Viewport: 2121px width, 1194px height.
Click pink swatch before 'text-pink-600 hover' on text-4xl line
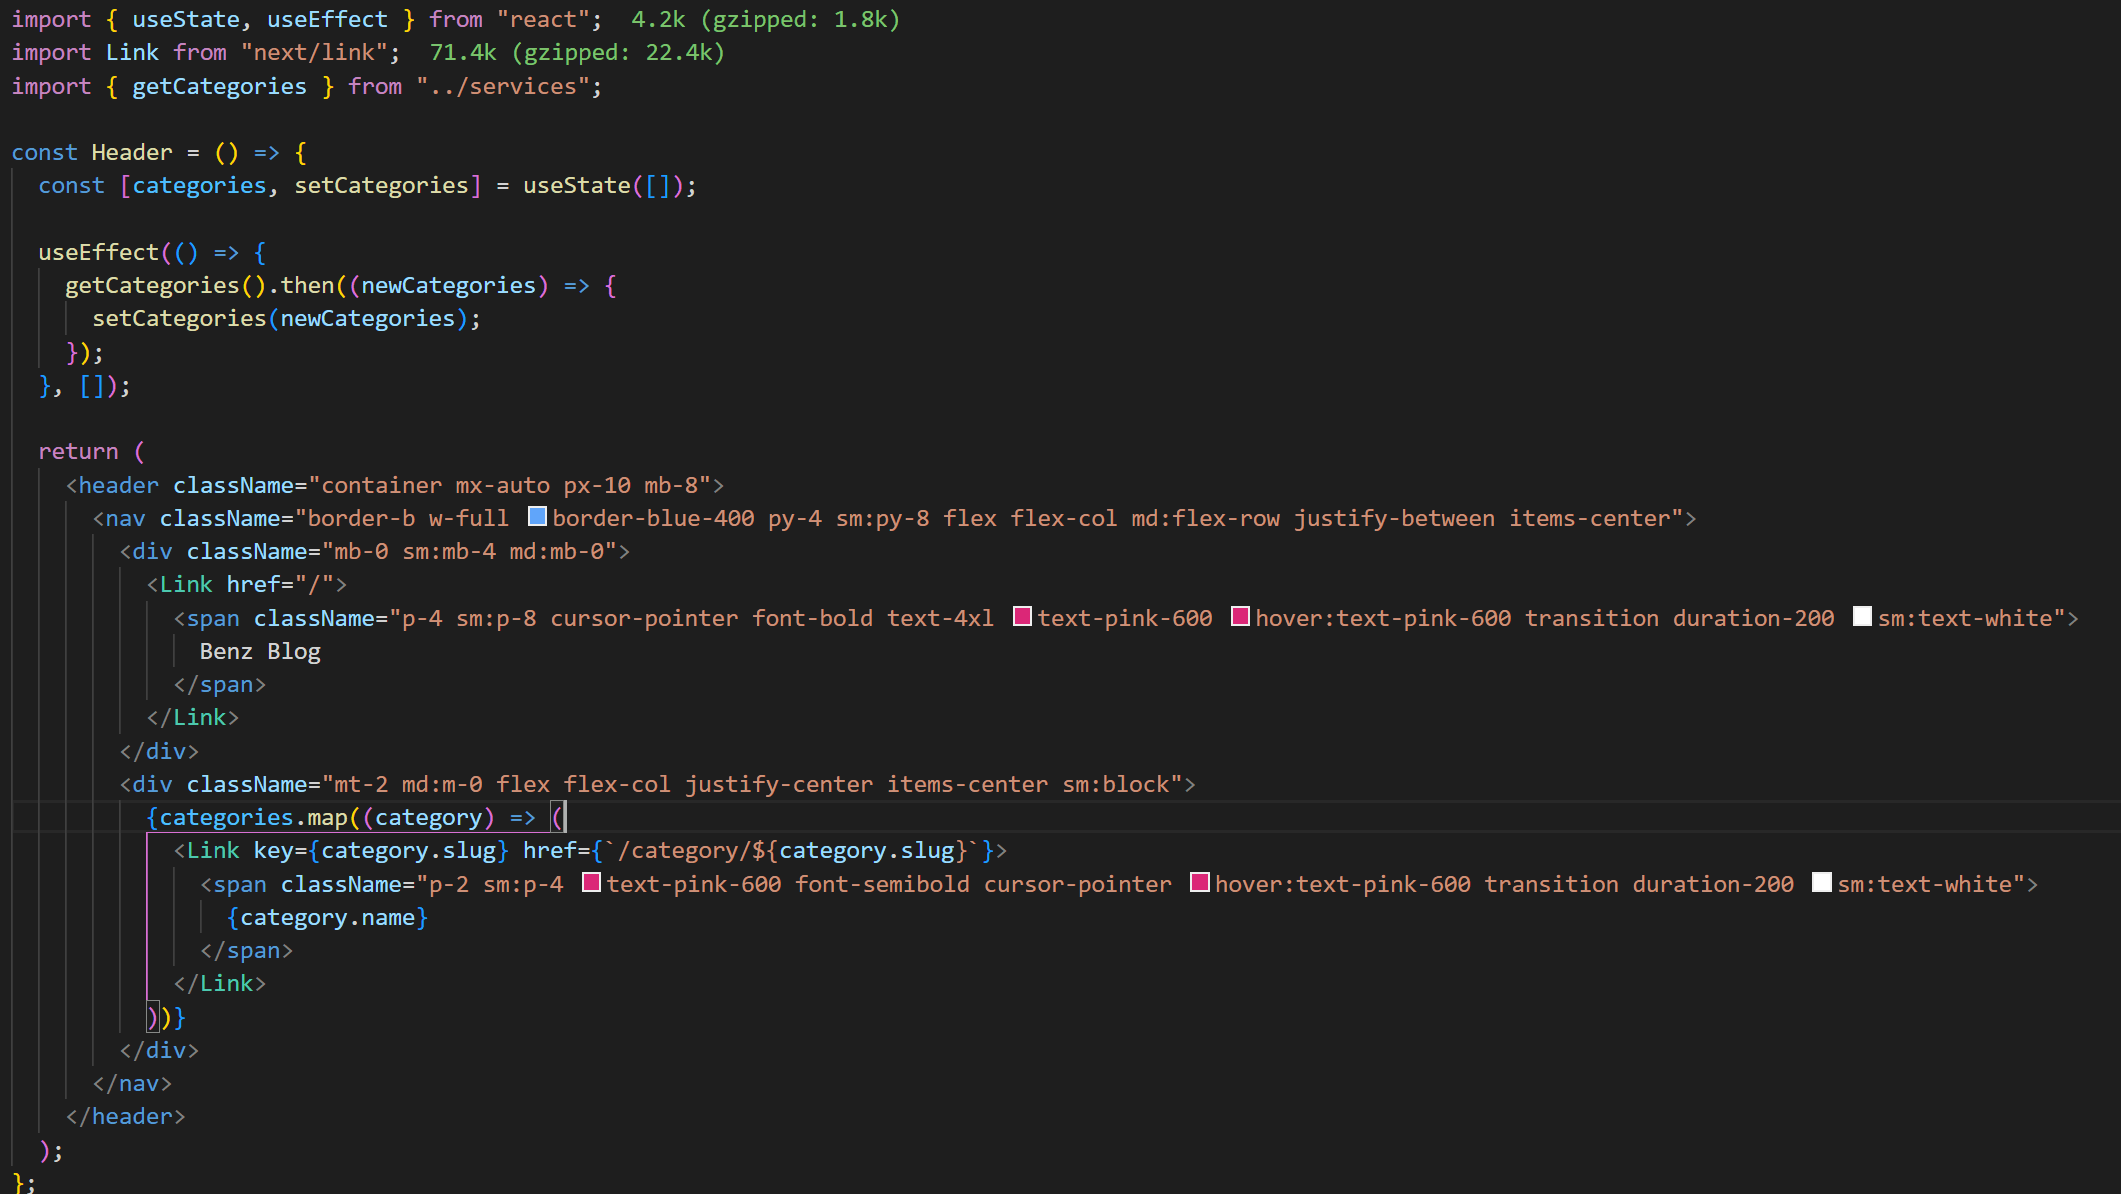[1022, 617]
